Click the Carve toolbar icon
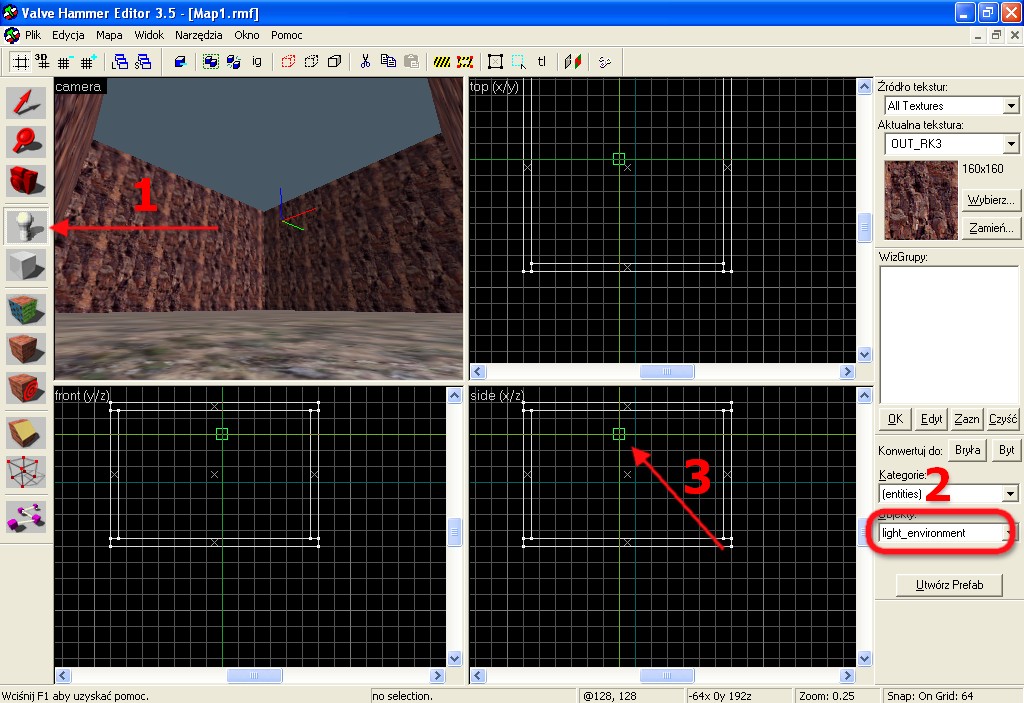Viewport: 1024px width, 703px height. (x=180, y=62)
